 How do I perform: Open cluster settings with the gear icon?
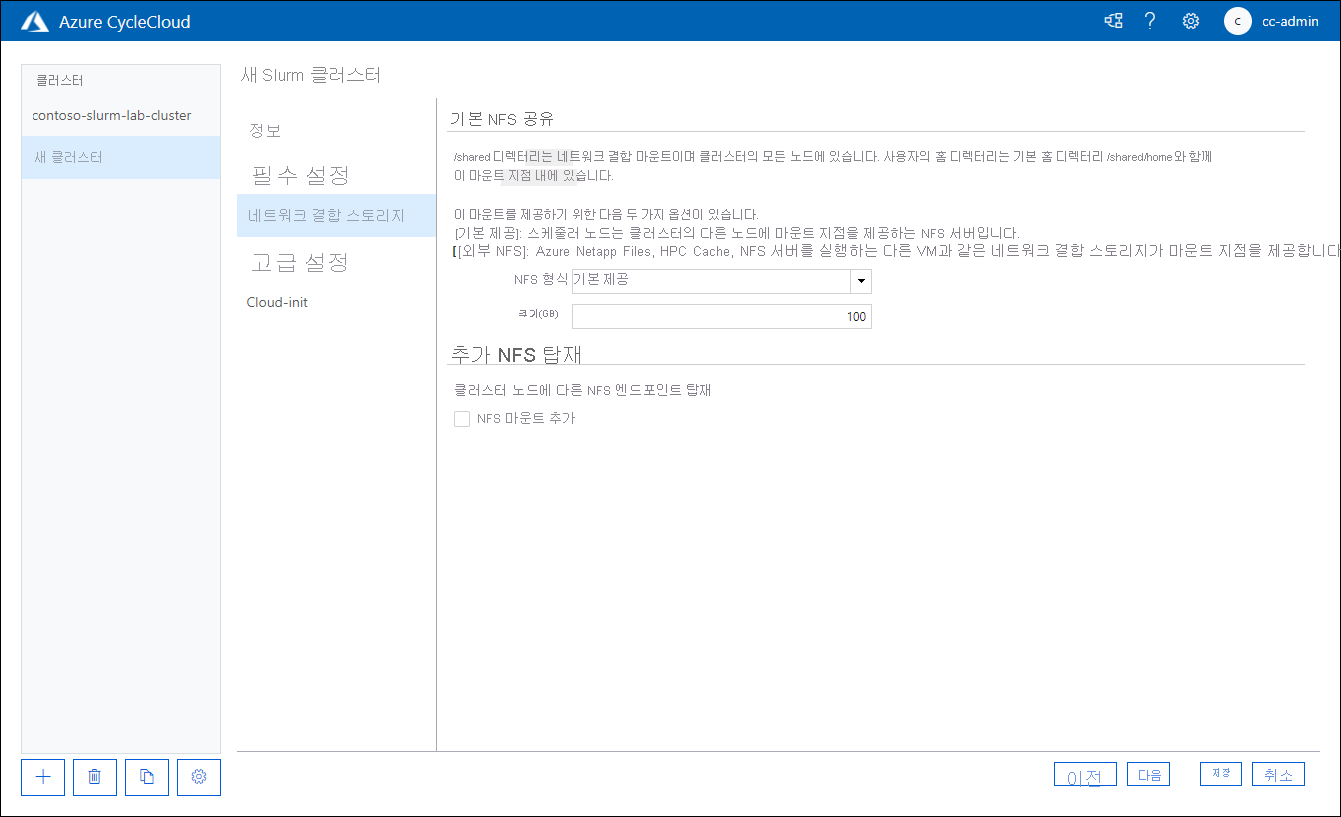[198, 777]
